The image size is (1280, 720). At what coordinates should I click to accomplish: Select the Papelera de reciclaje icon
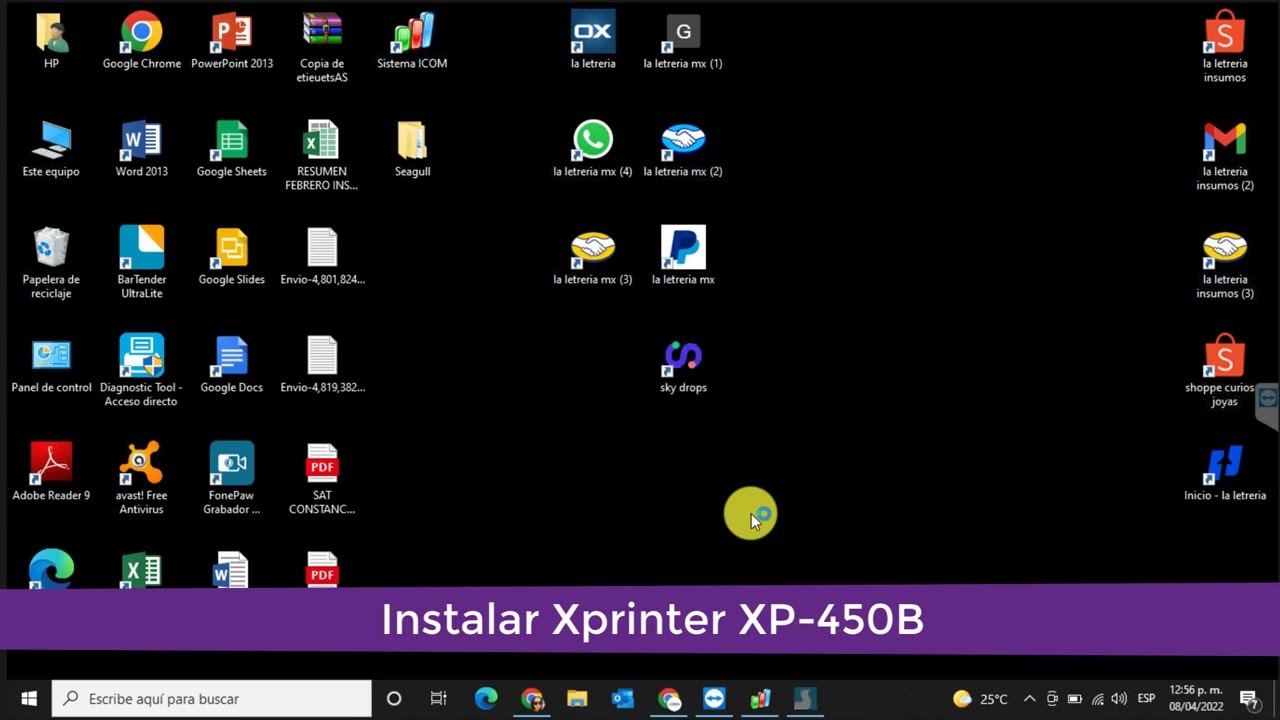(51, 264)
